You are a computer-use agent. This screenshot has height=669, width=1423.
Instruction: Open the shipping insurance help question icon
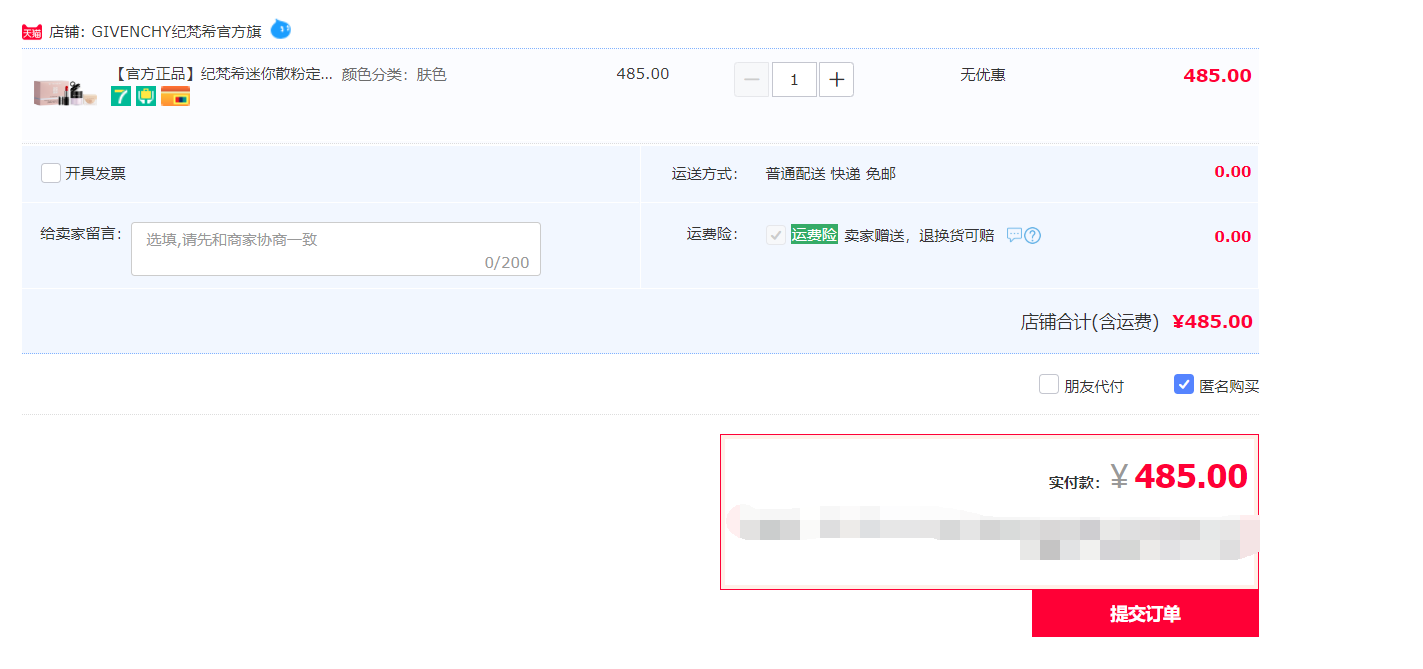(1033, 236)
